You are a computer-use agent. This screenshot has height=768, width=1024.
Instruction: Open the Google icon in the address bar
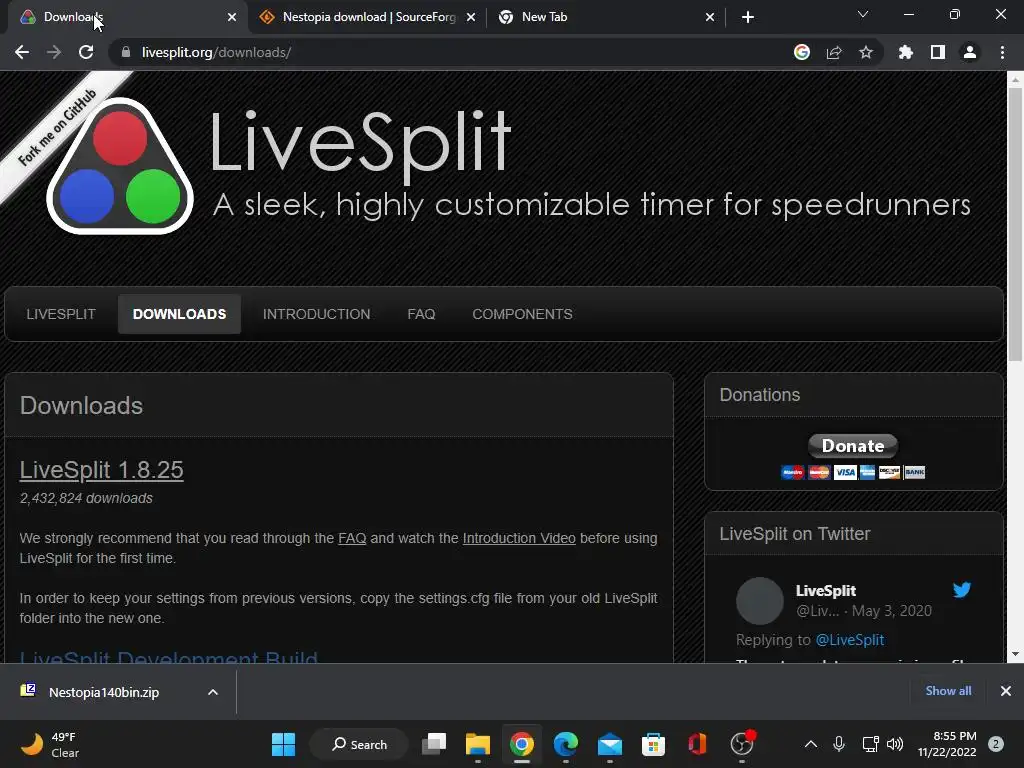802,52
